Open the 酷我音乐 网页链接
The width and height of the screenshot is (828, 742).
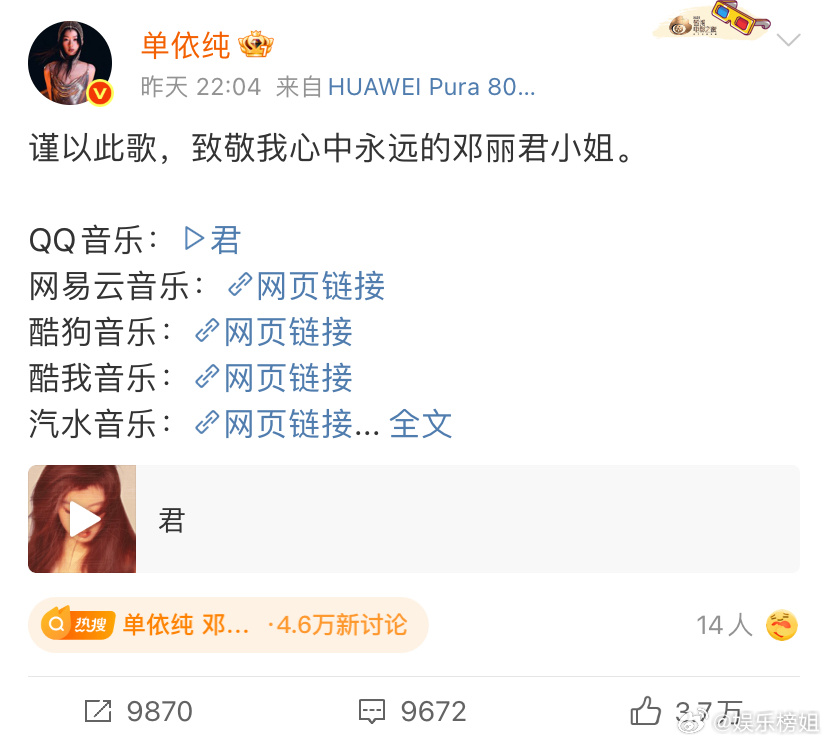point(274,378)
